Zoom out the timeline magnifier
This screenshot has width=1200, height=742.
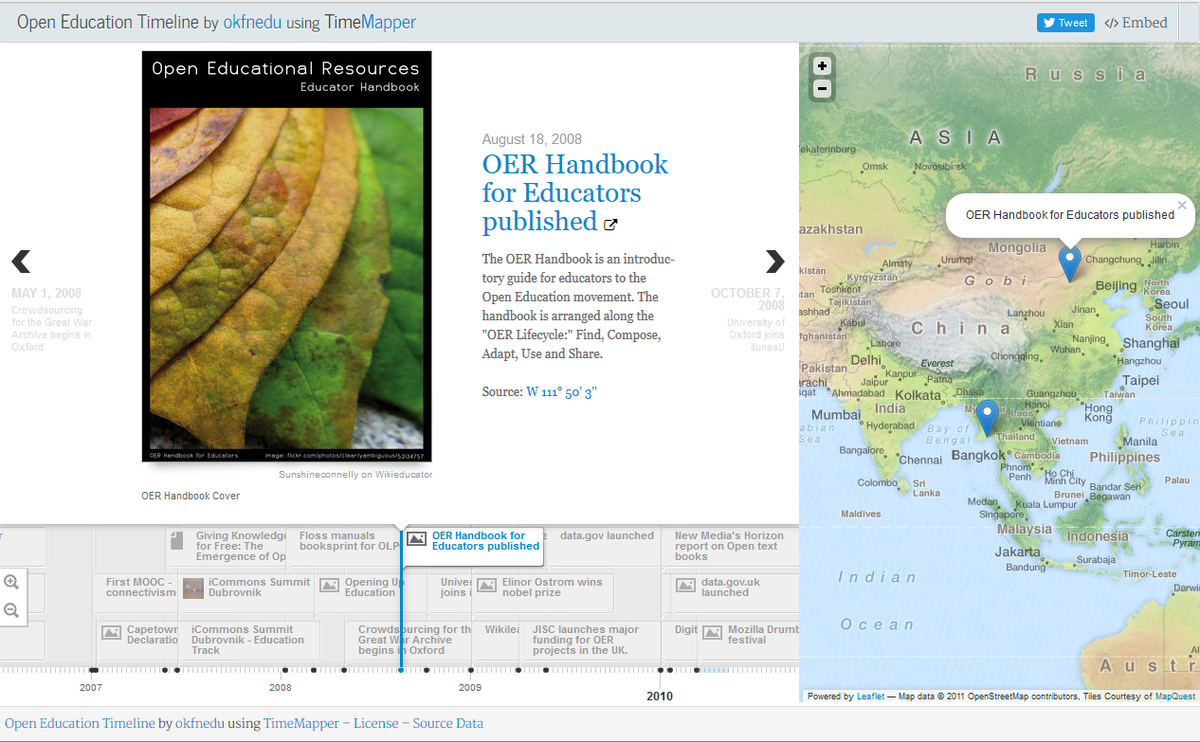click(x=11, y=610)
